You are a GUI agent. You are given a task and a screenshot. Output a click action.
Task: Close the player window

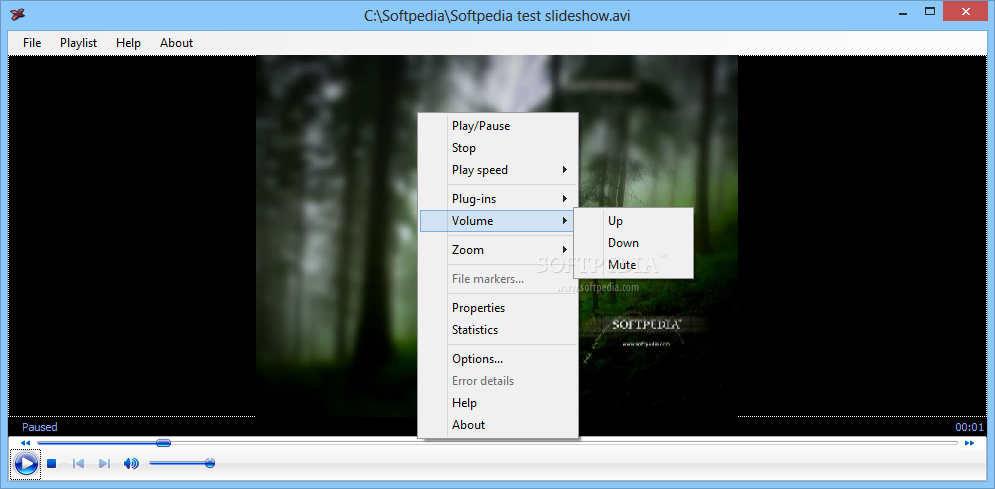(x=966, y=11)
